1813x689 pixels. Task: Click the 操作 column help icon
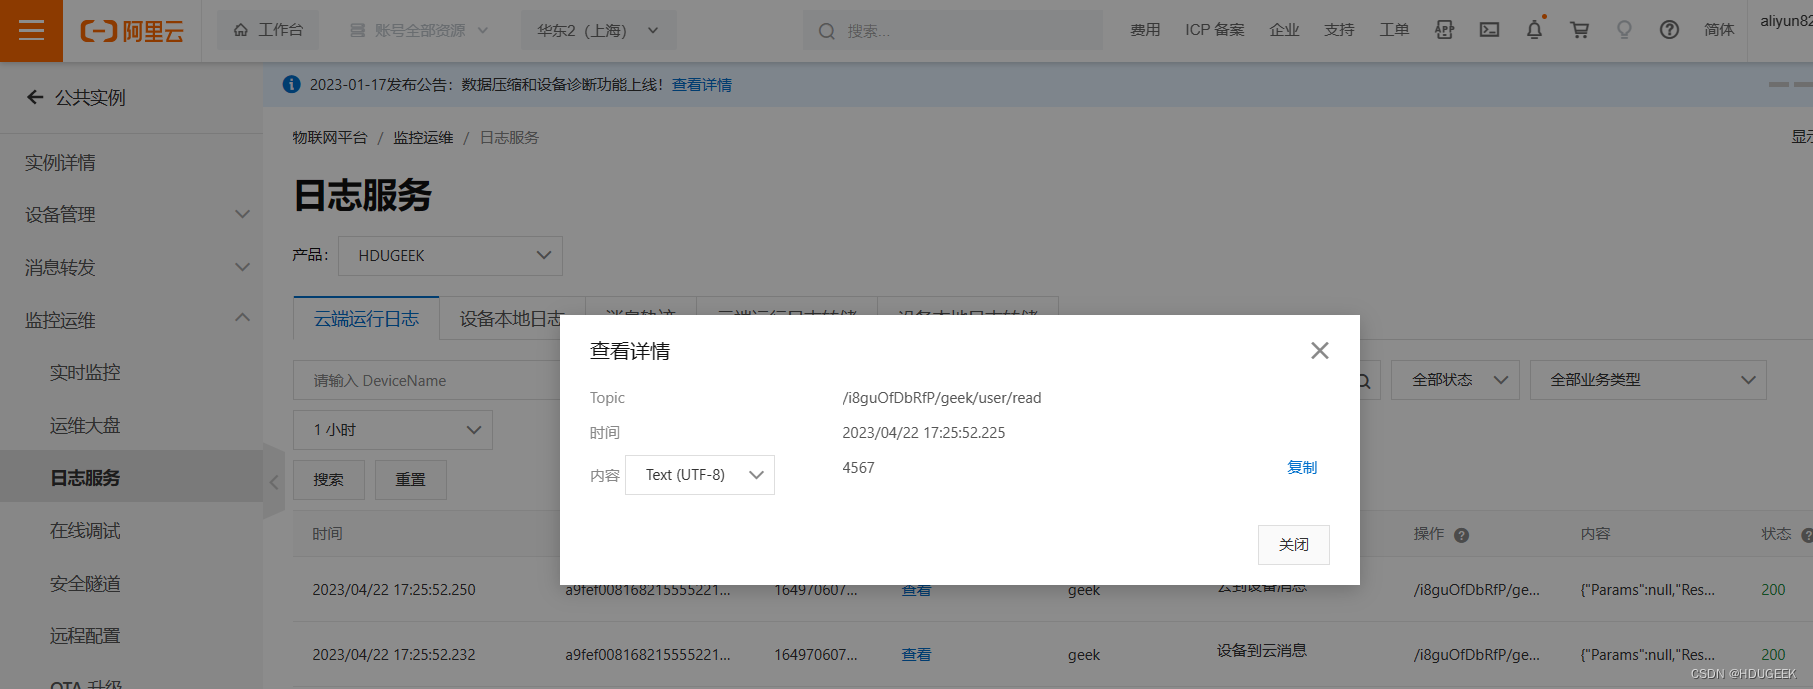pos(1461,535)
